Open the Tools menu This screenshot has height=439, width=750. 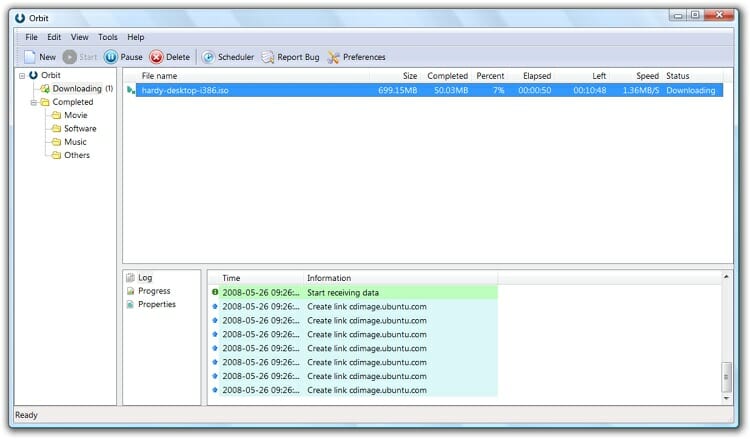pos(108,37)
